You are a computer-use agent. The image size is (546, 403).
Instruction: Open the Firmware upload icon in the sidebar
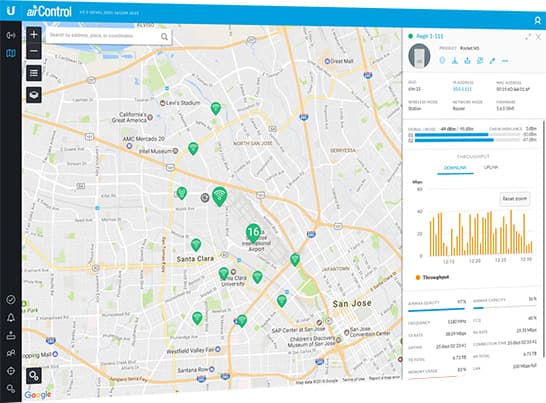click(x=11, y=335)
